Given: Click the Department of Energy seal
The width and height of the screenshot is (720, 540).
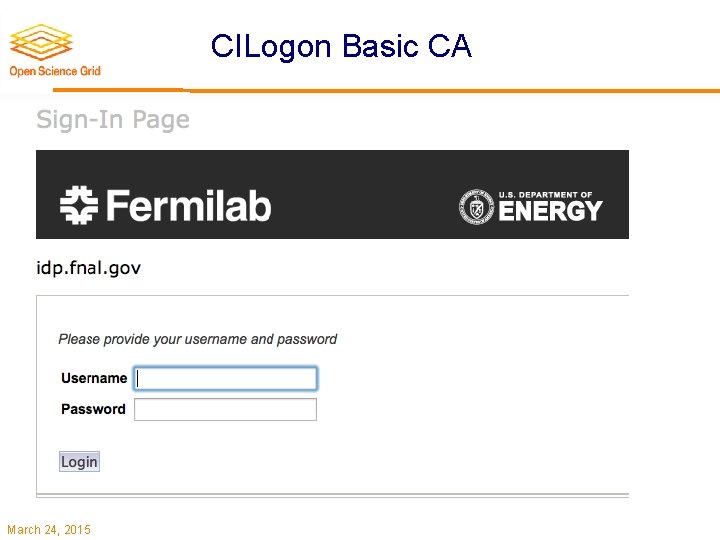Looking at the screenshot, I should click(x=477, y=206).
